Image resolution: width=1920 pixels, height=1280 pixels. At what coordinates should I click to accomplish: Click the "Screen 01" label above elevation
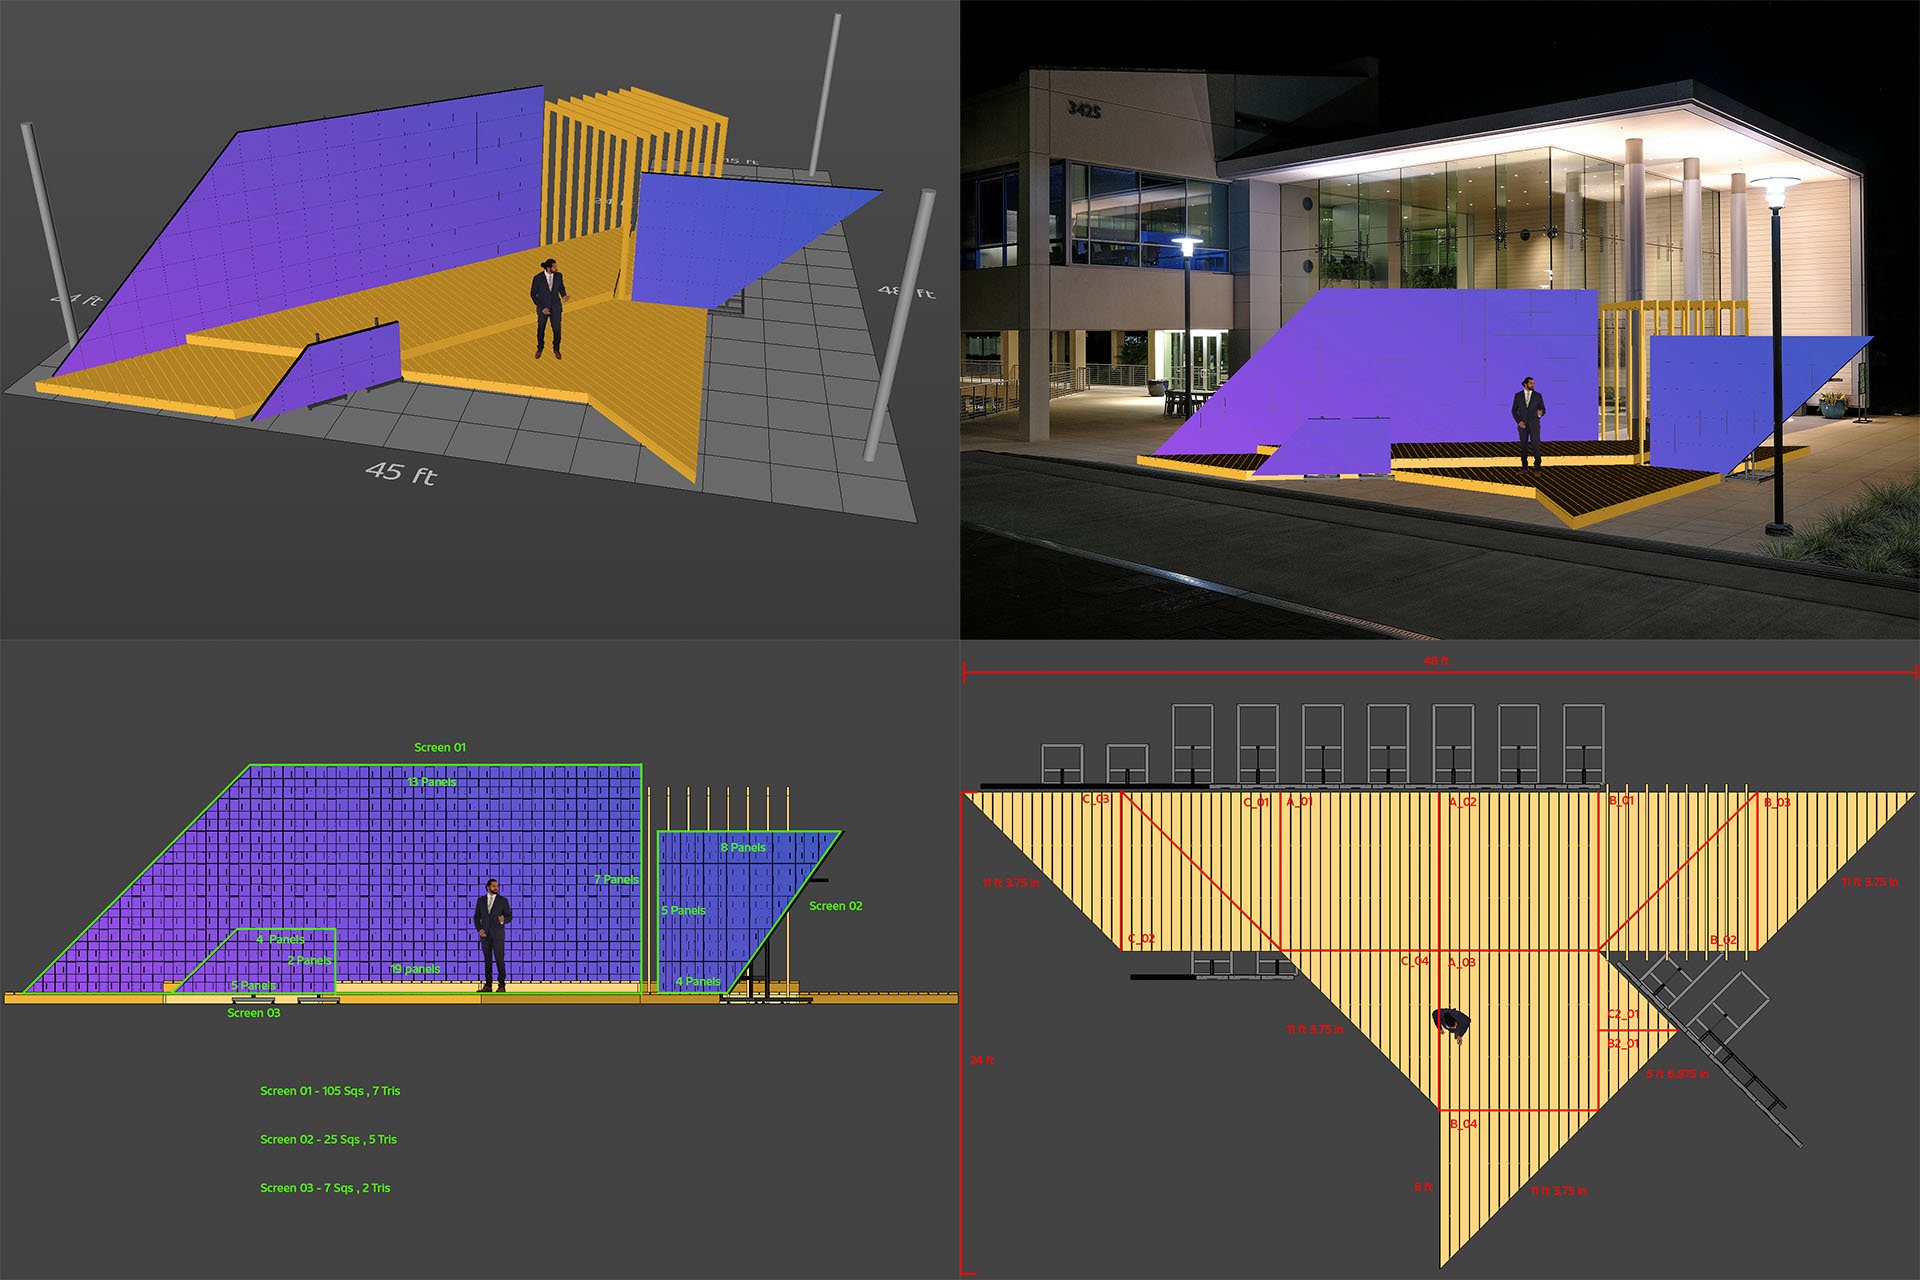pos(440,747)
